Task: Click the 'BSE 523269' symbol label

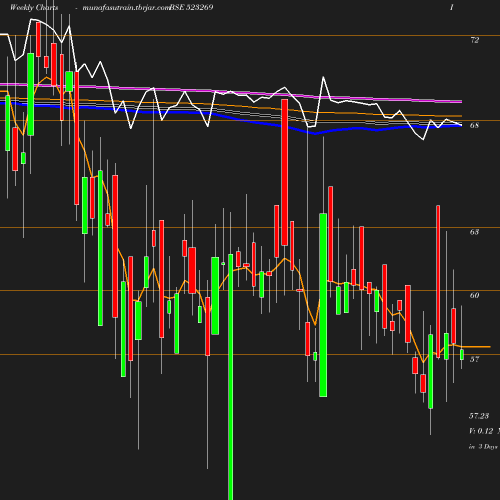Action: 191,7
